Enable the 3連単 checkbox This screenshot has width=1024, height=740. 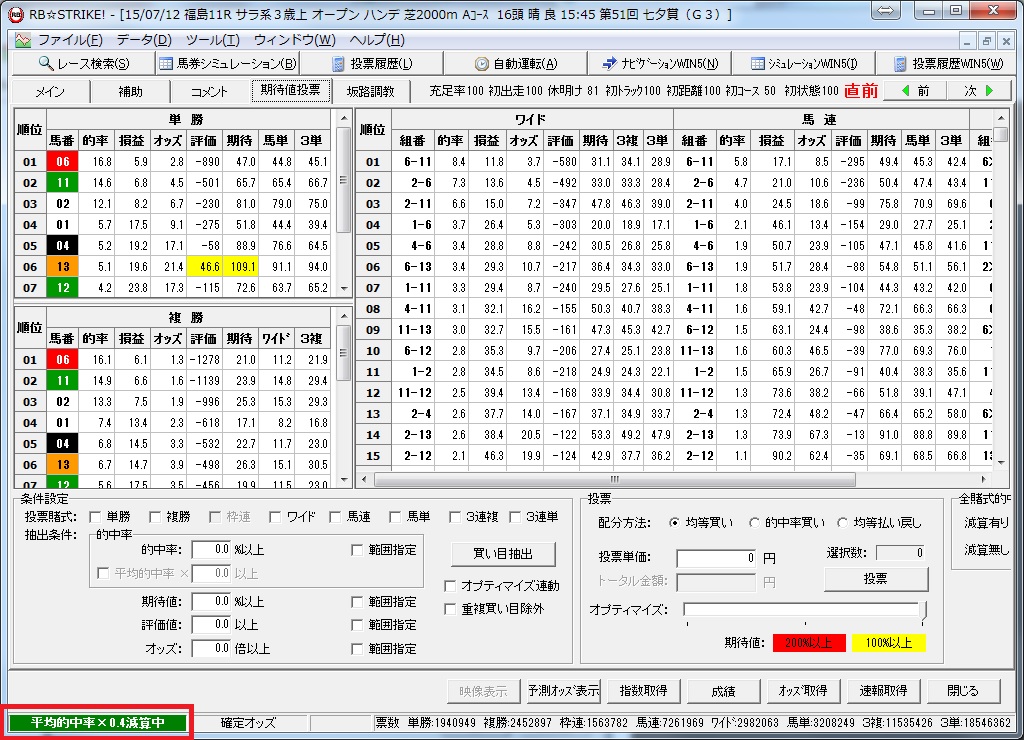pyautogui.click(x=515, y=517)
